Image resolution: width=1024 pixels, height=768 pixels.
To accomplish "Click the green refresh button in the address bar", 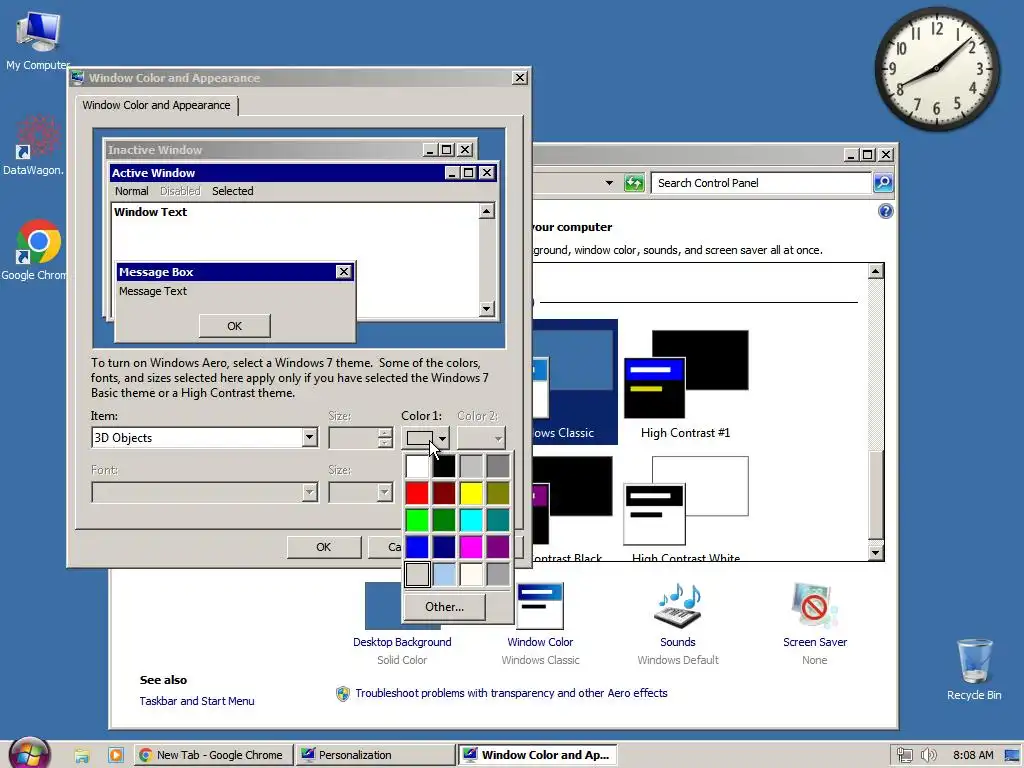I will click(633, 183).
